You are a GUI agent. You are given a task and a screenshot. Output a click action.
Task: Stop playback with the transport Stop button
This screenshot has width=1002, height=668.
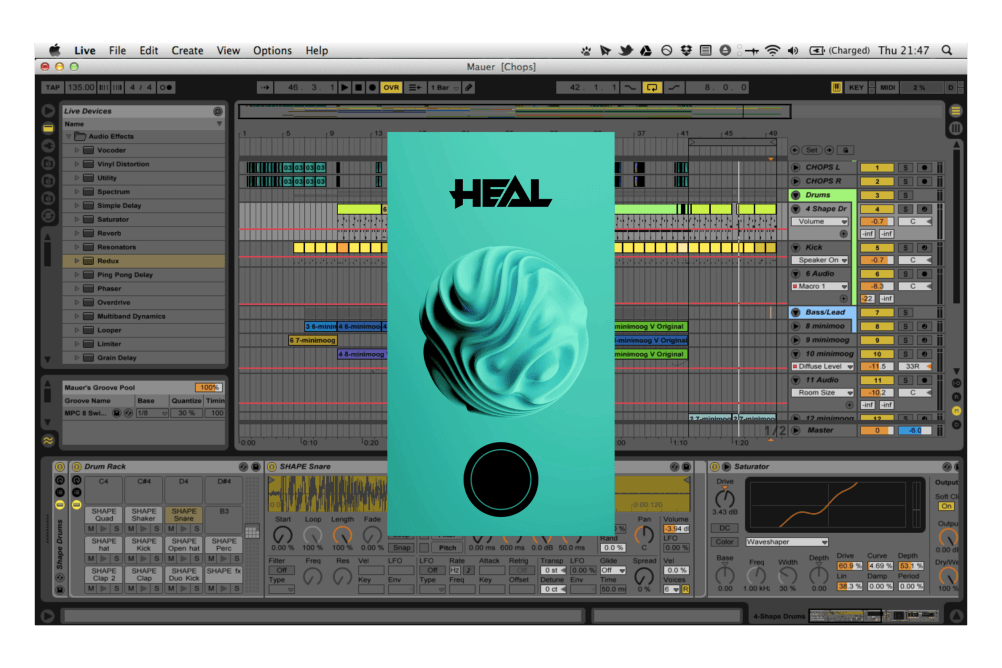[358, 88]
